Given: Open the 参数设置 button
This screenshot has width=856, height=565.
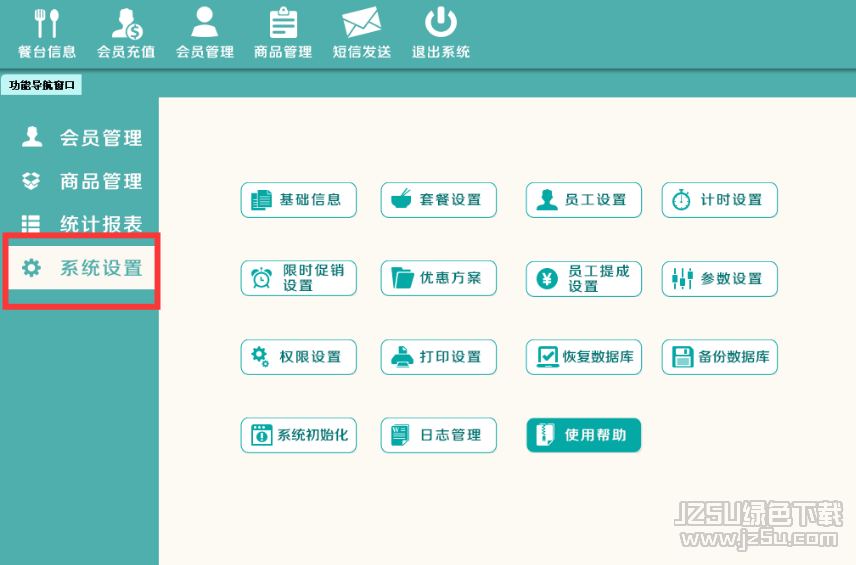Looking at the screenshot, I should [720, 279].
